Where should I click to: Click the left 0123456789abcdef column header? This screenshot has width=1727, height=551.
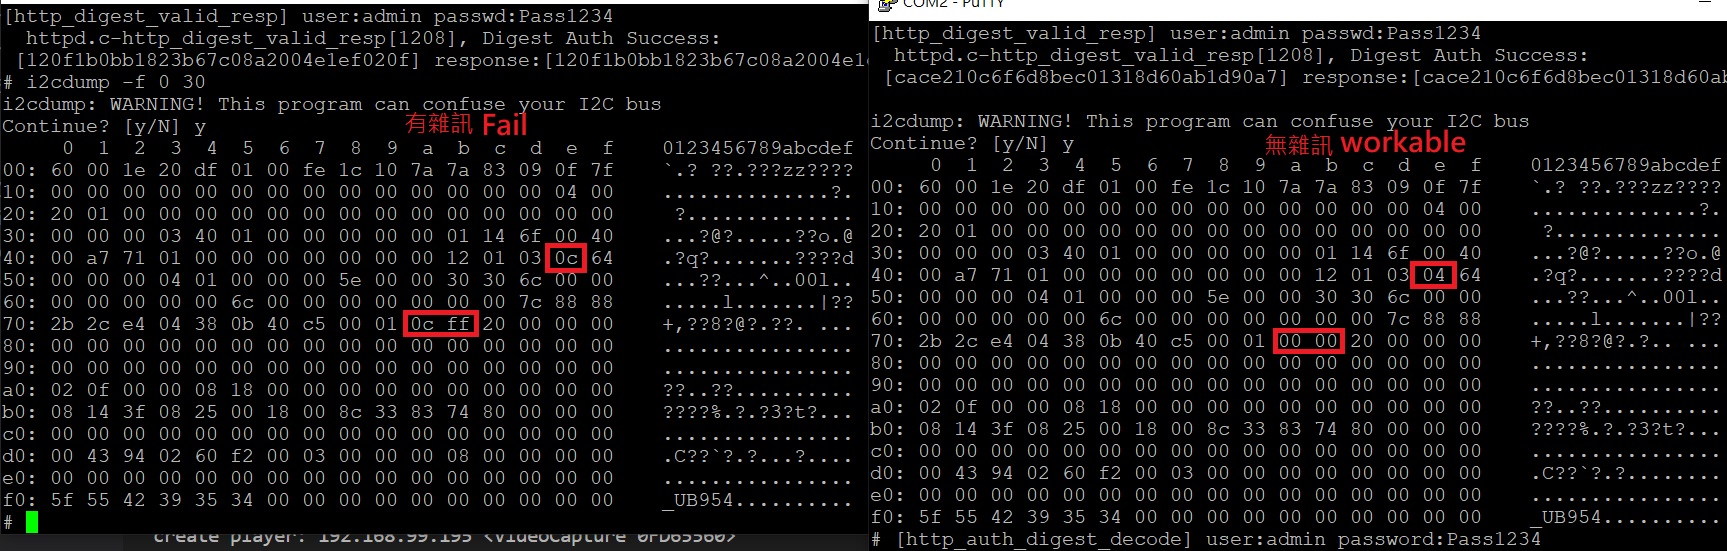click(758, 148)
